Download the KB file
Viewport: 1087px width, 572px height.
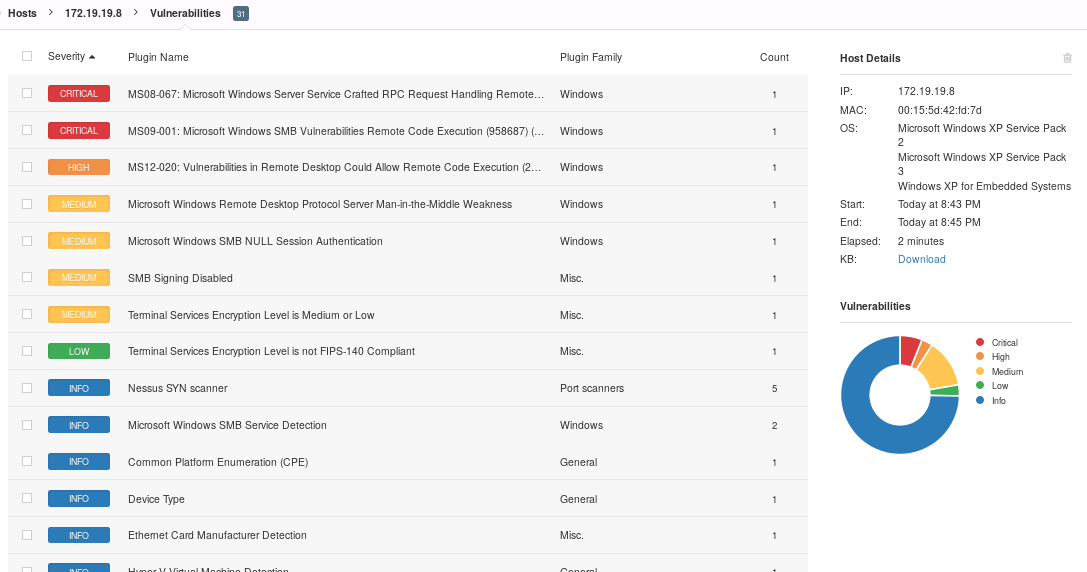pyautogui.click(x=921, y=259)
